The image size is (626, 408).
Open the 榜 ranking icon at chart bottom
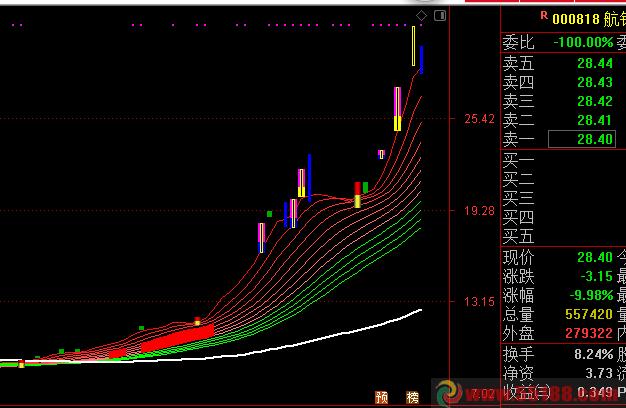410,395
